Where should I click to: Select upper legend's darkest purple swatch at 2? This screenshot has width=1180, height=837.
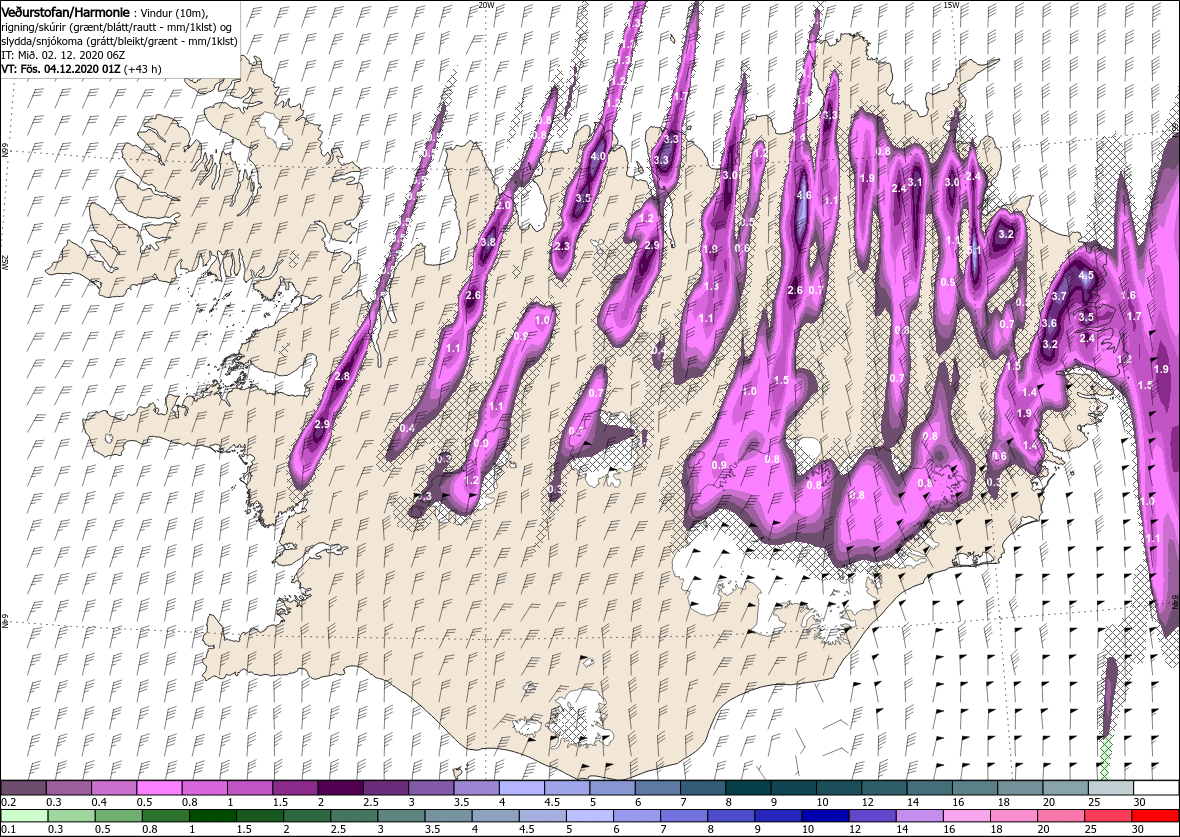click(x=341, y=787)
